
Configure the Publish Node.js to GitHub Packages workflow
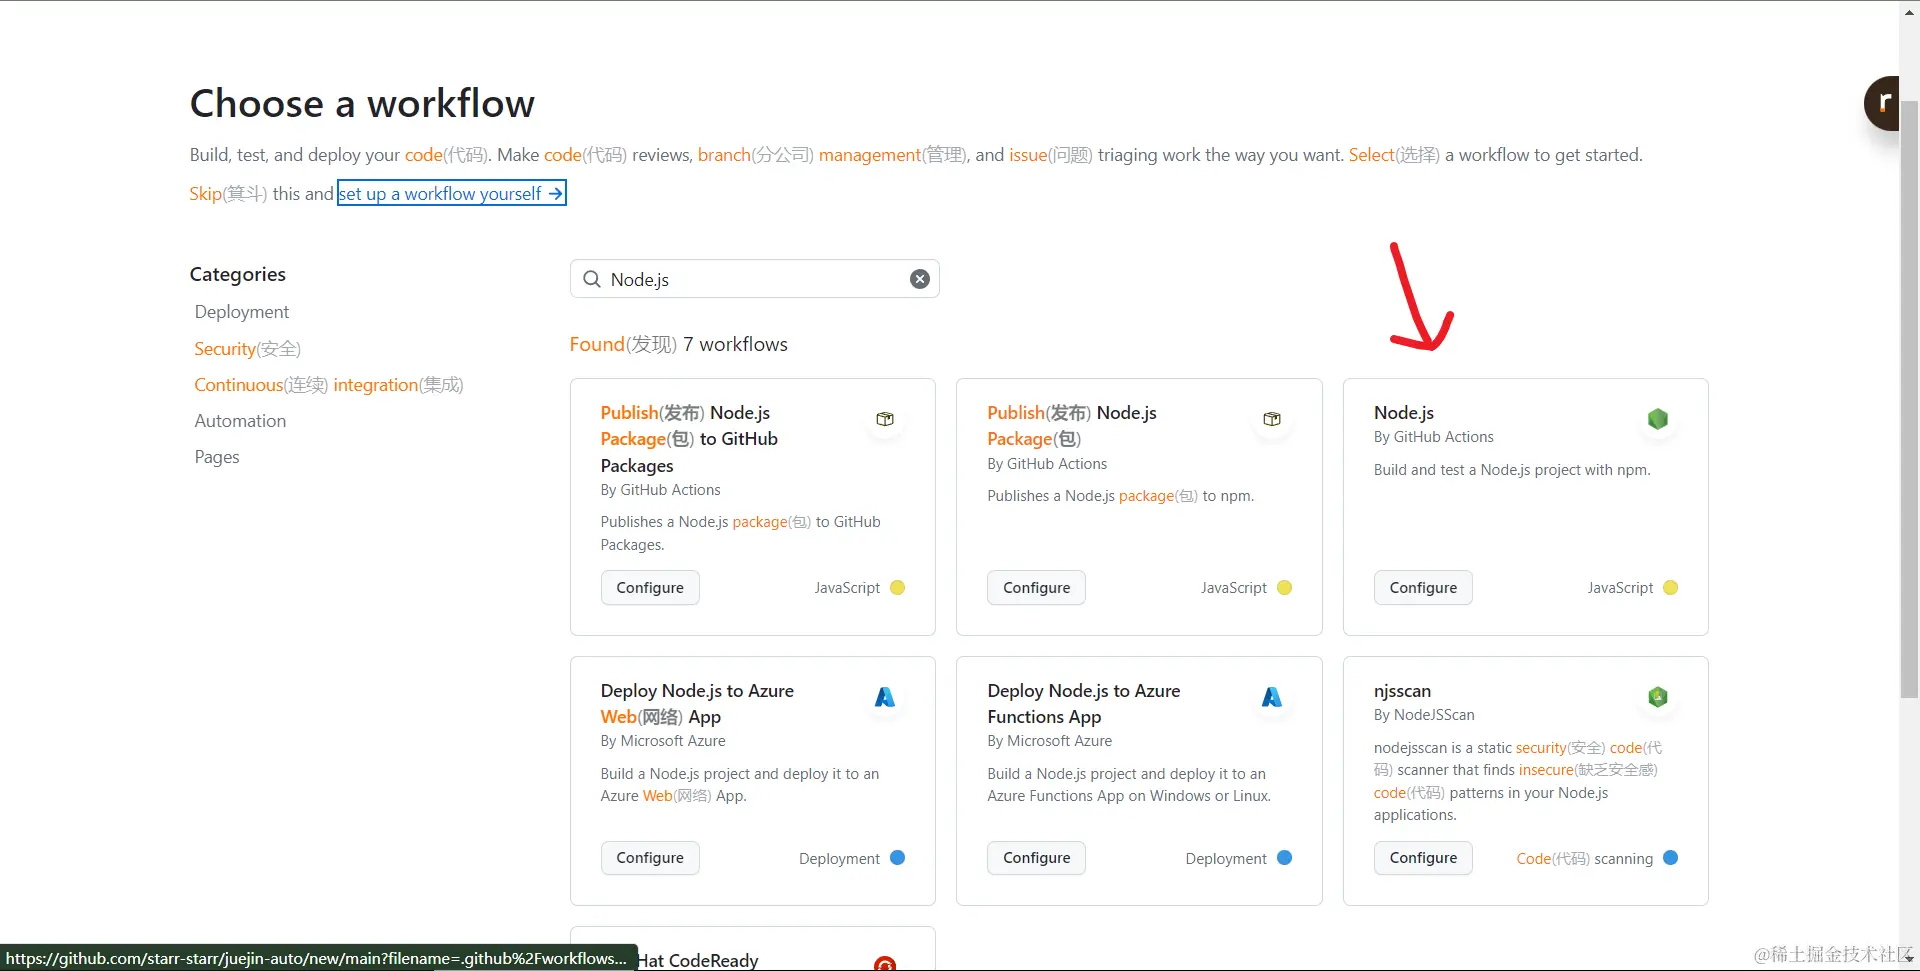coord(650,588)
